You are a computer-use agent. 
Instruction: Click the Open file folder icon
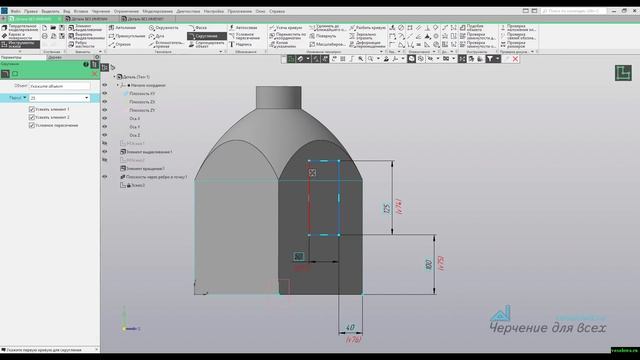(x=53, y=28)
